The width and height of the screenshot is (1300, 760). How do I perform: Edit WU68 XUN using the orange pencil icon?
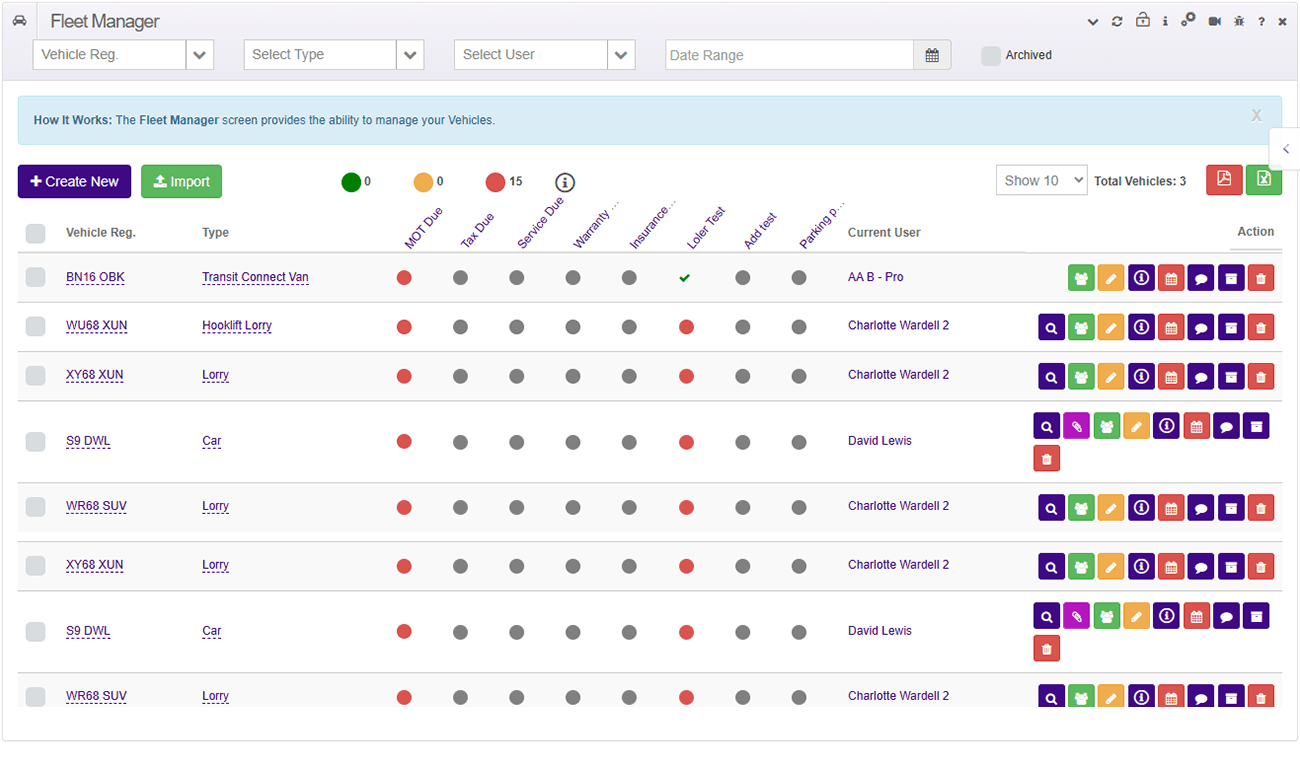pos(1111,327)
